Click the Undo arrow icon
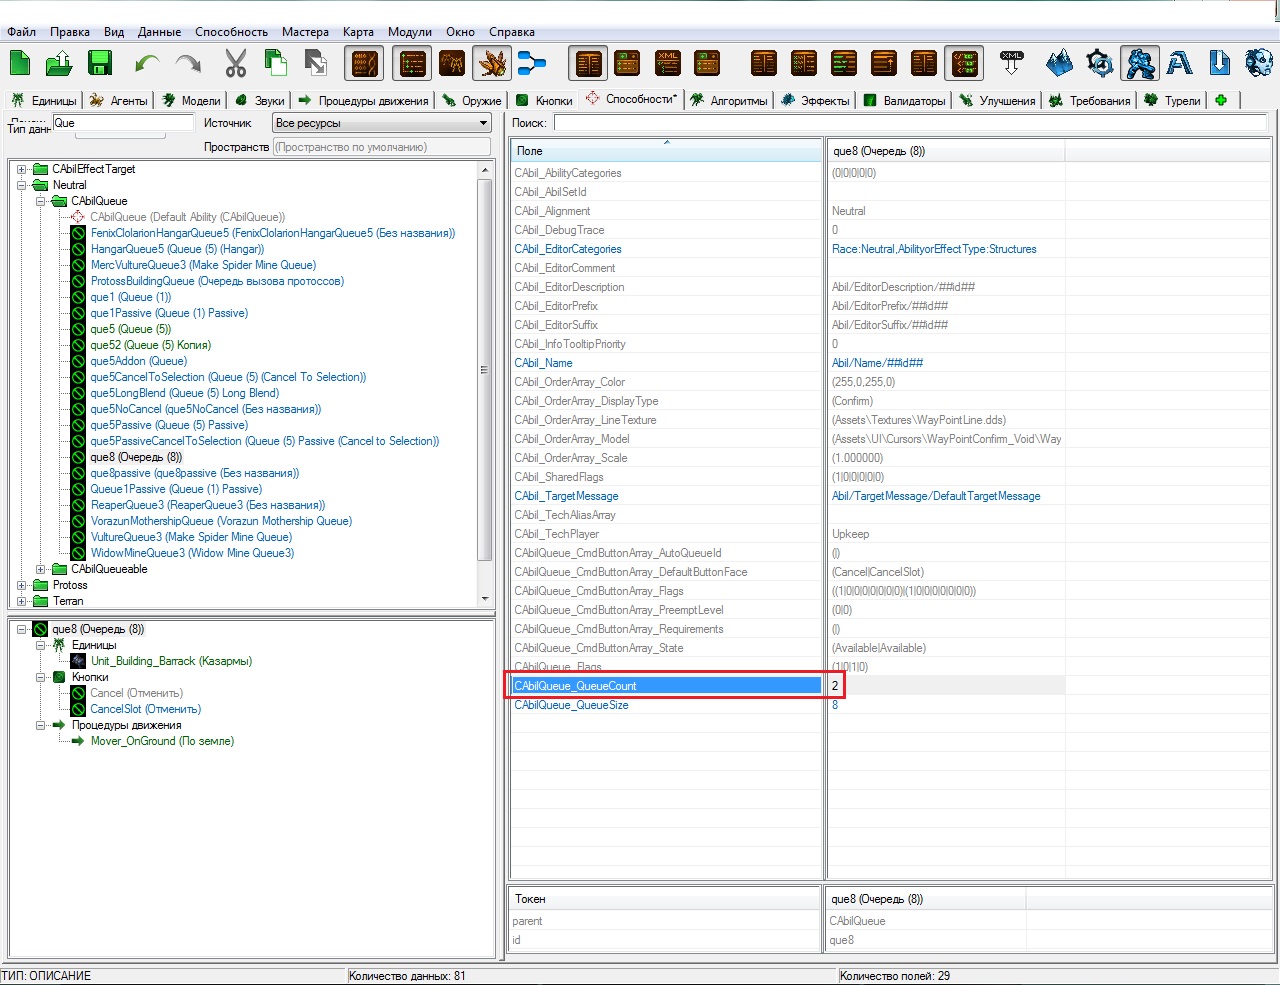 click(147, 64)
